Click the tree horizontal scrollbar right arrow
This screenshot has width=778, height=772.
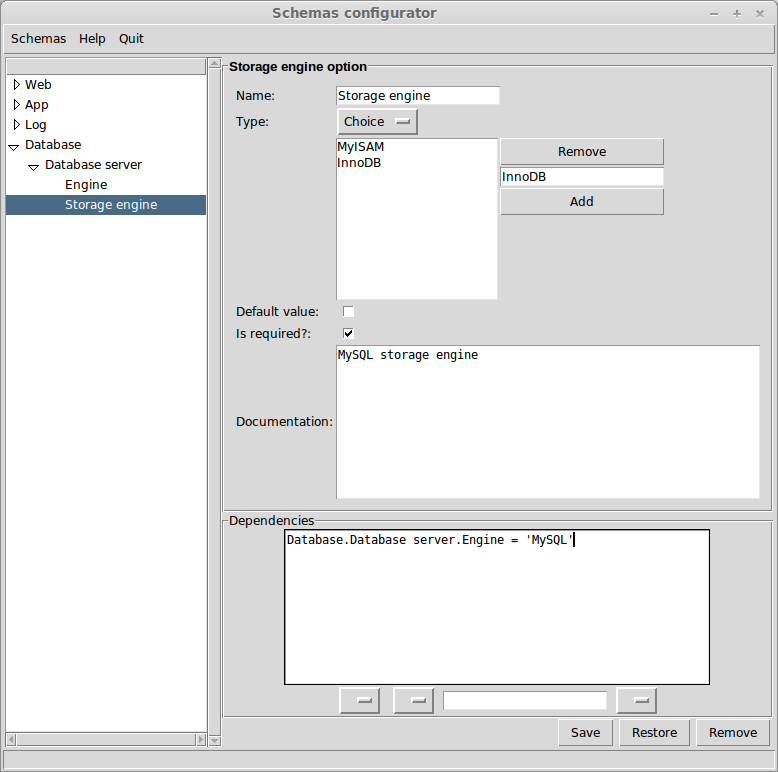(200, 740)
